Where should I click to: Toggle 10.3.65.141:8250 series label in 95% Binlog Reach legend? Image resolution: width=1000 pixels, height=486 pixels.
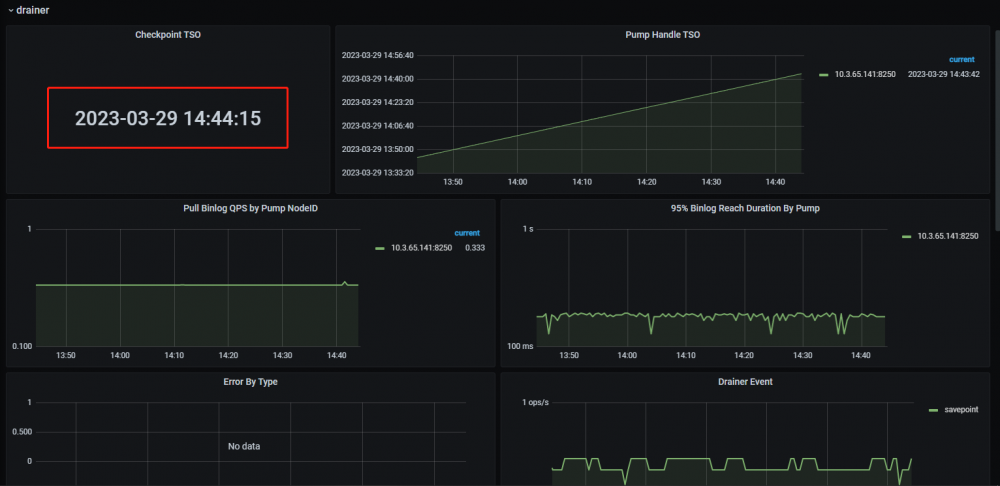(x=947, y=236)
